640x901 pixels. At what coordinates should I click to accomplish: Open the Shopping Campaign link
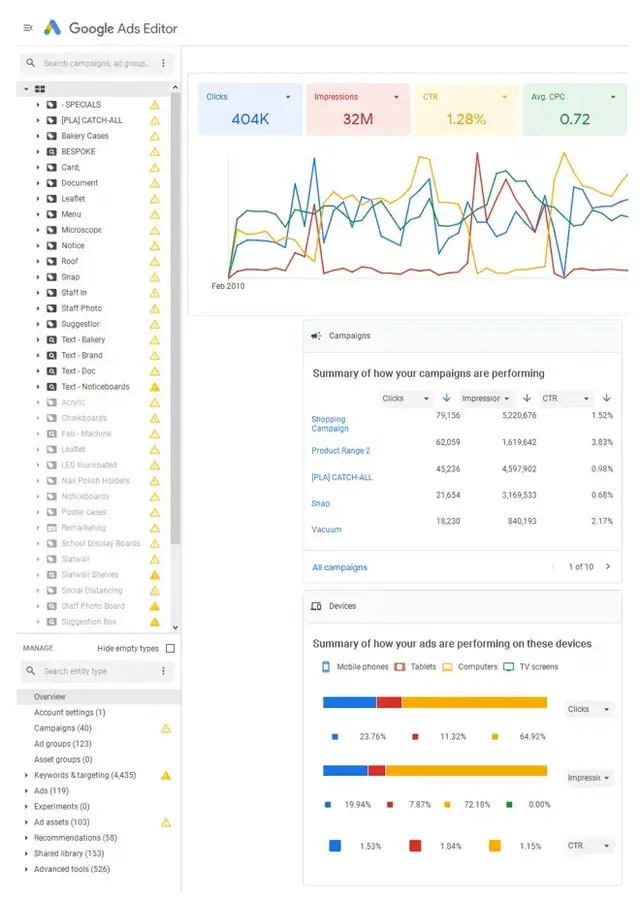[x=330, y=423]
